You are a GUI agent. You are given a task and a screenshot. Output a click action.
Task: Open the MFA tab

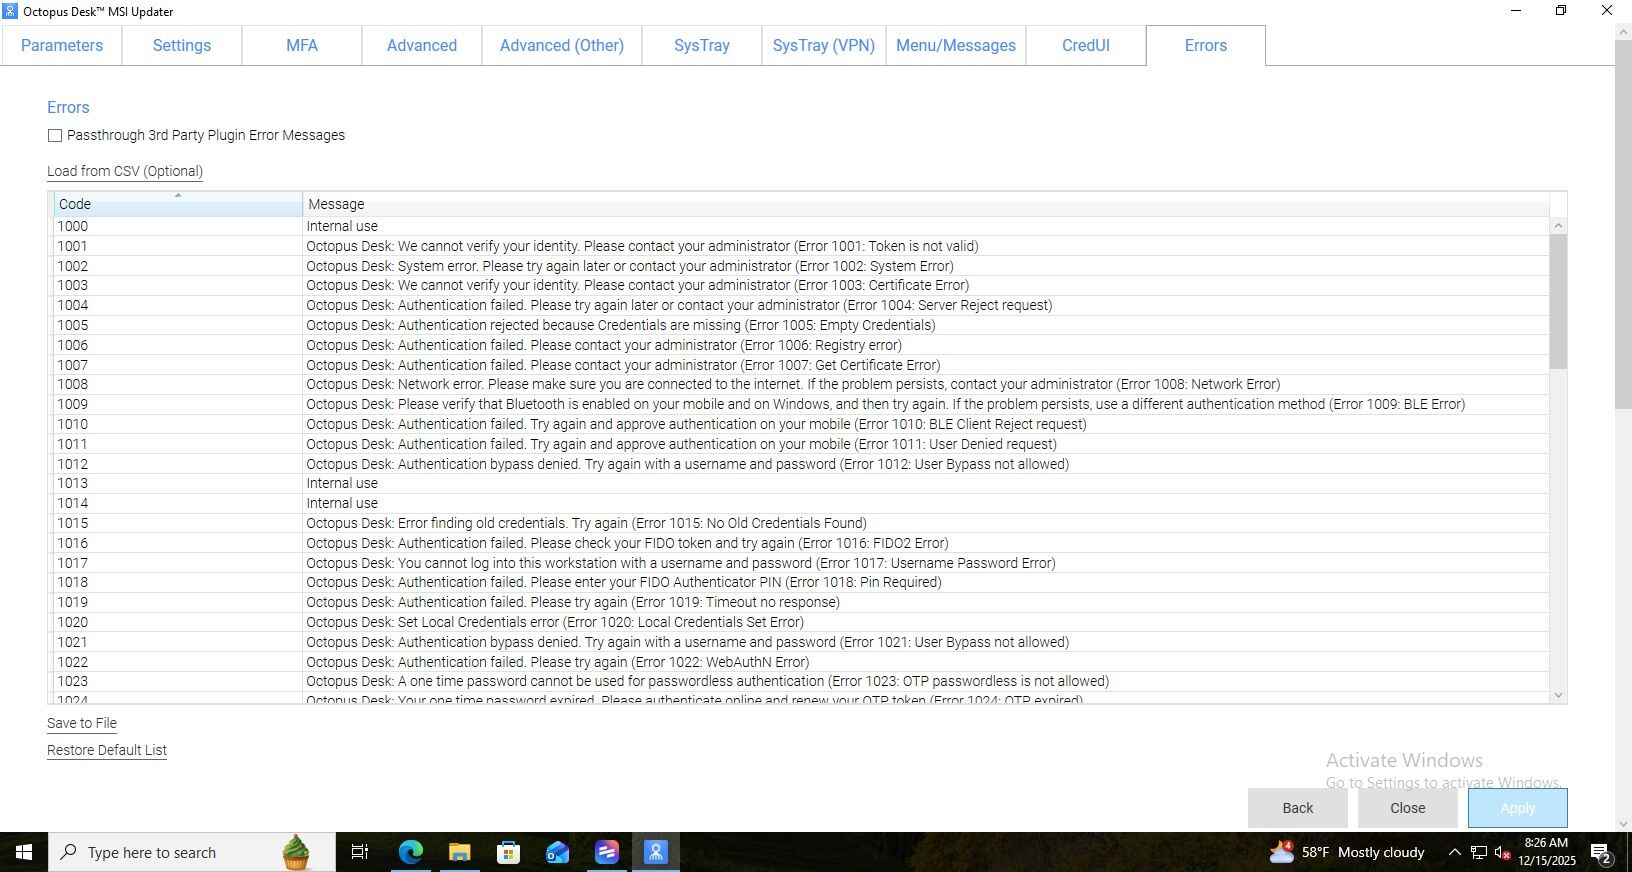(x=302, y=45)
